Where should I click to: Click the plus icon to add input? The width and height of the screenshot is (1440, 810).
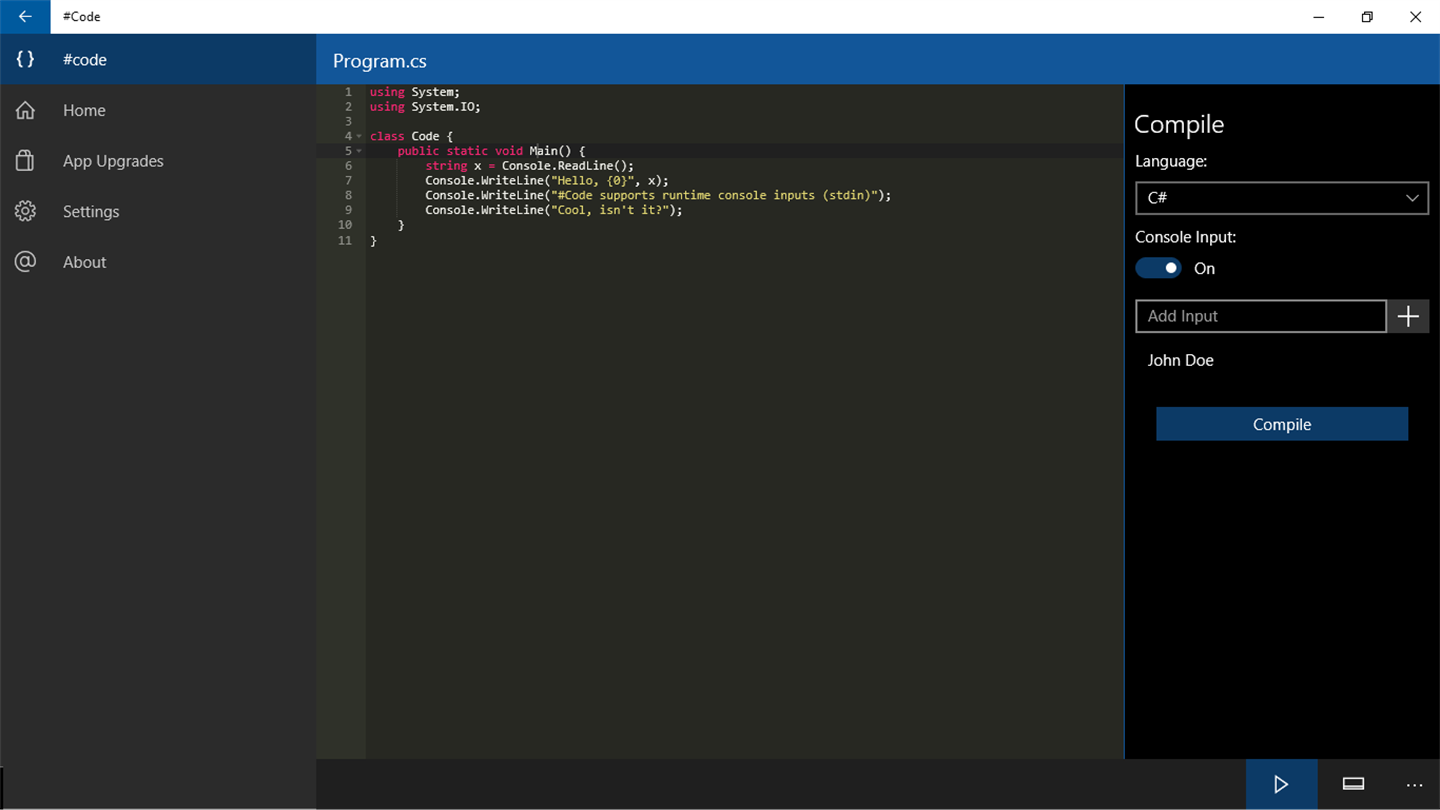pyautogui.click(x=1408, y=316)
